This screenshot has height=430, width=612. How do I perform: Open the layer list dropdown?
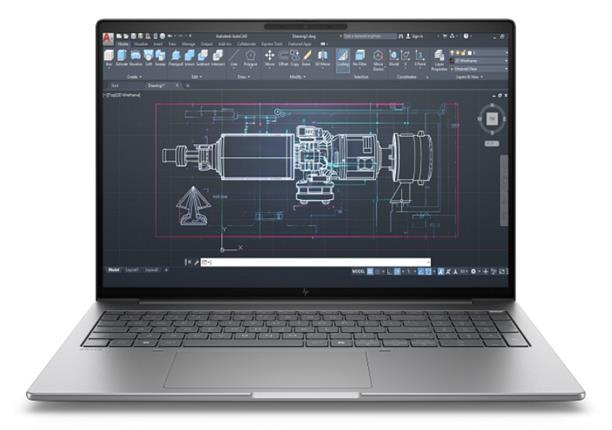tap(479, 53)
